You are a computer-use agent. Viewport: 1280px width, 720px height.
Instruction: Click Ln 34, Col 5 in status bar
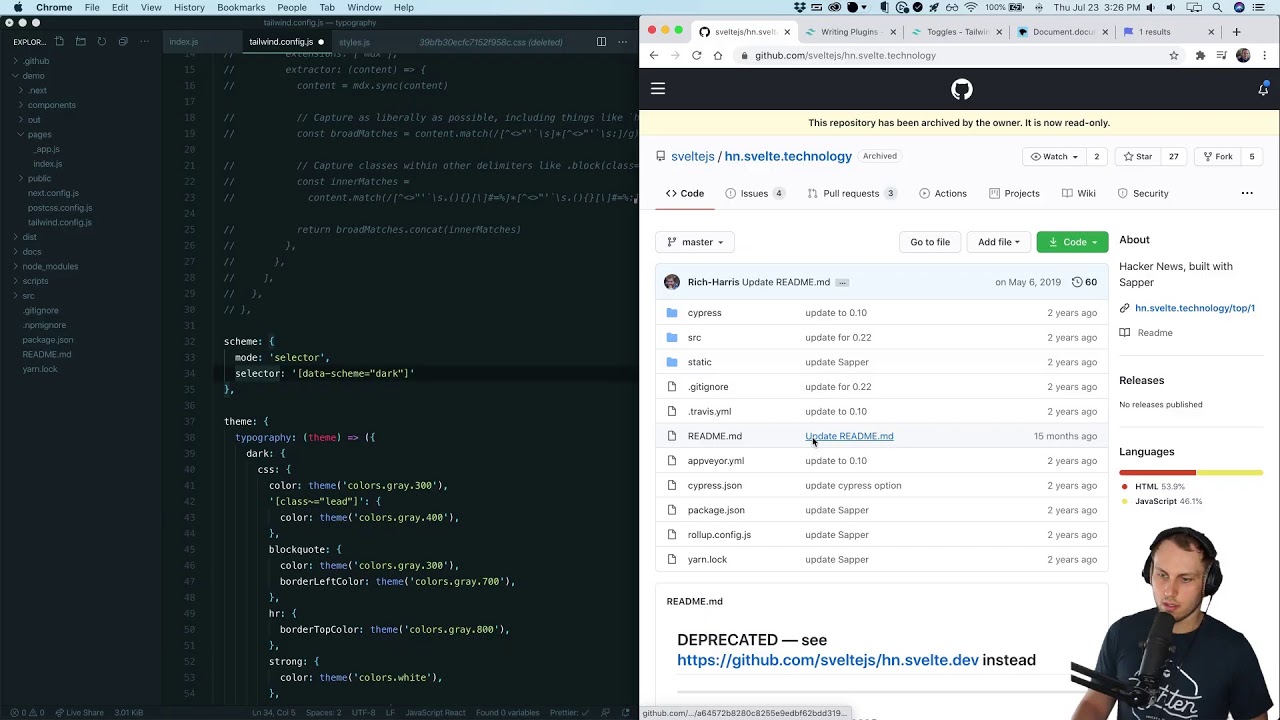pyautogui.click(x=274, y=713)
